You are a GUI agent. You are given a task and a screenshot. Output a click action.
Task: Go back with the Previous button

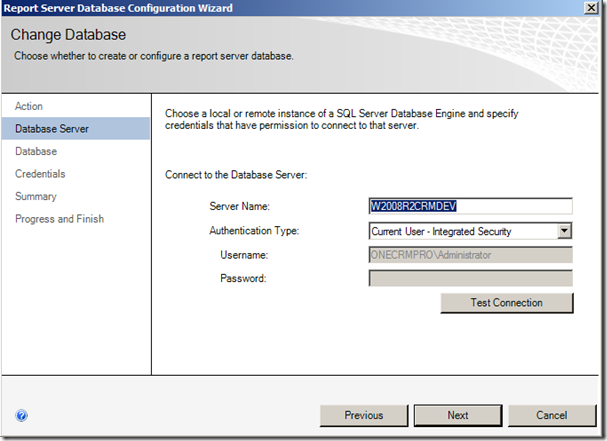pyautogui.click(x=363, y=415)
